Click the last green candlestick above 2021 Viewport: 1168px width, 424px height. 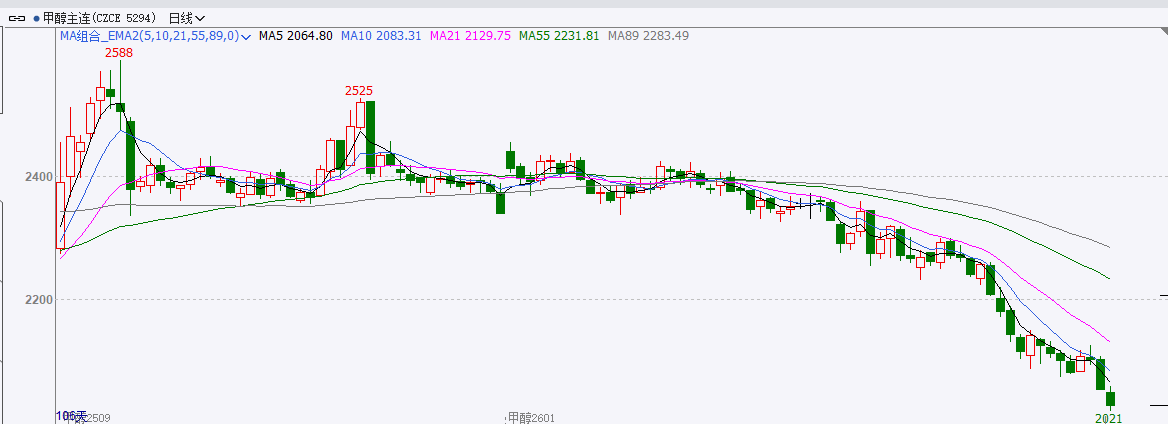coord(1110,399)
